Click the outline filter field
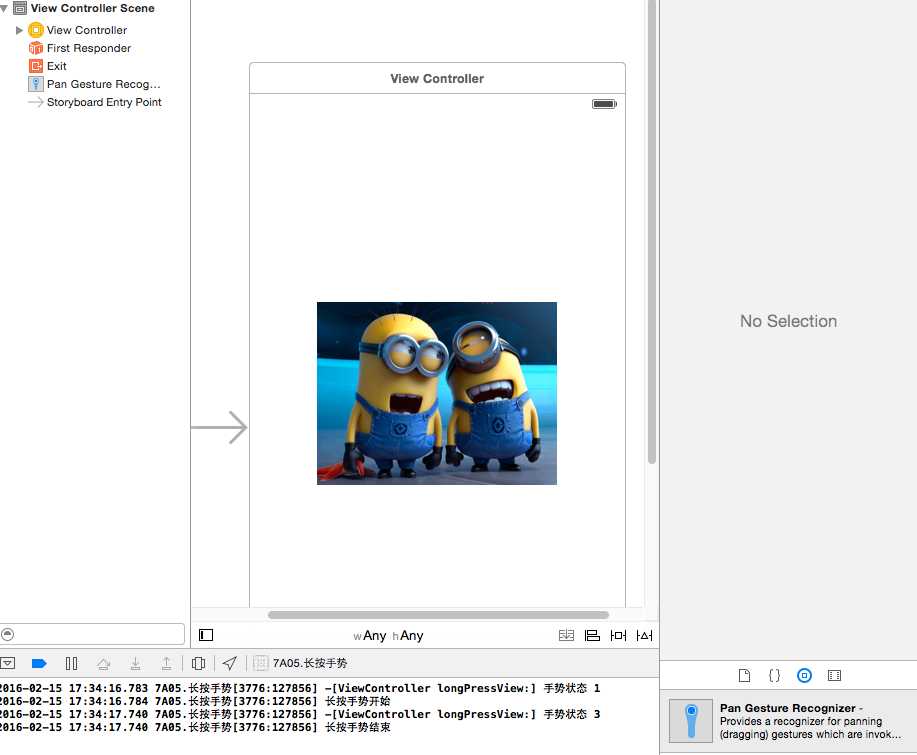917x755 pixels. click(92, 634)
